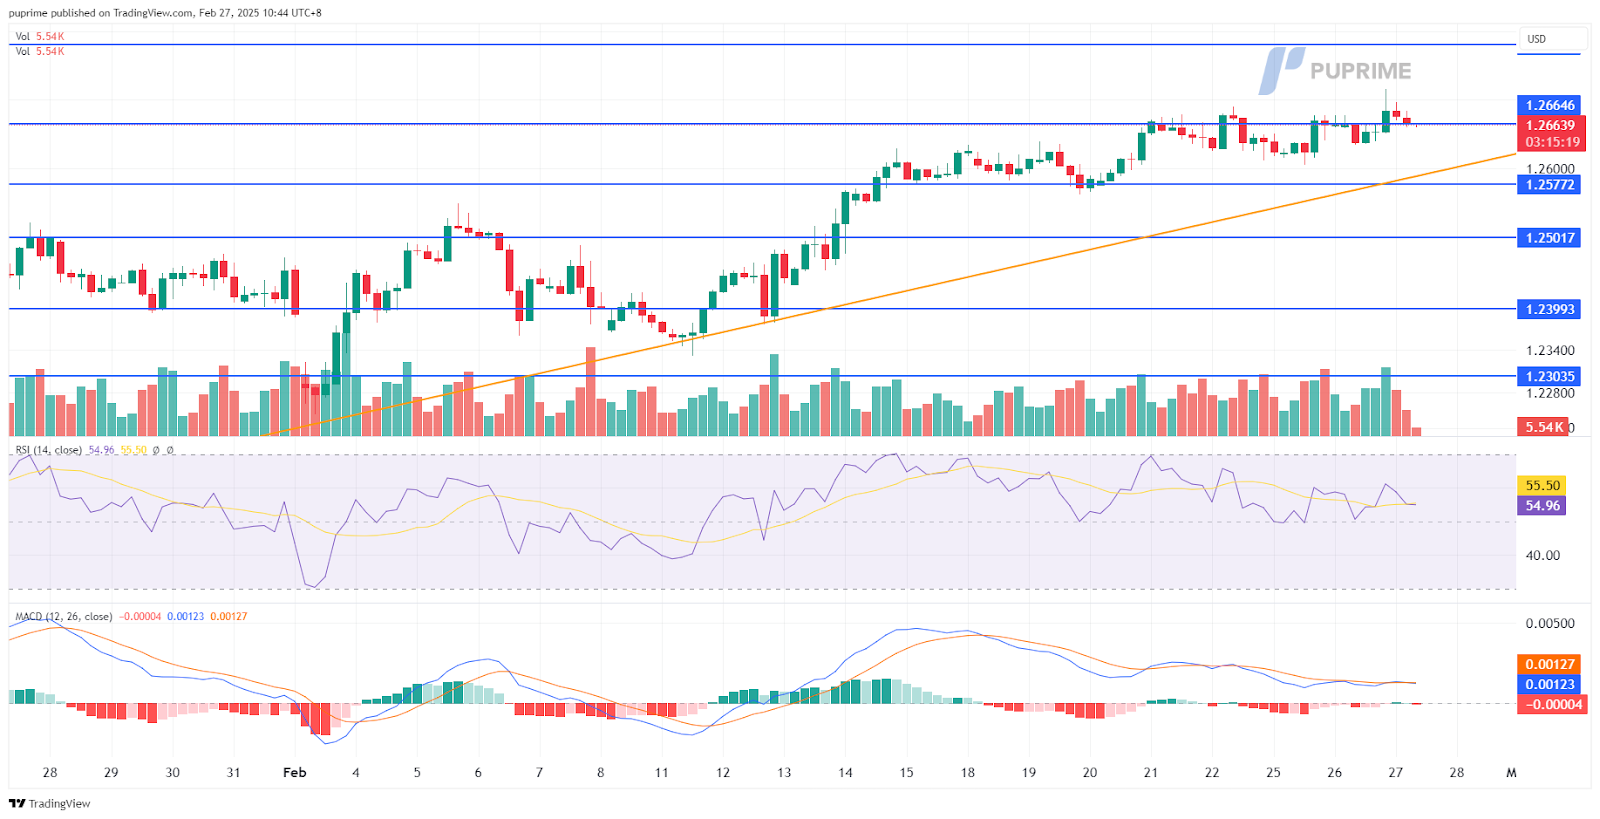This screenshot has width=1600, height=819.
Task: Click the 1.22800 price axis value
Action: pos(1550,393)
